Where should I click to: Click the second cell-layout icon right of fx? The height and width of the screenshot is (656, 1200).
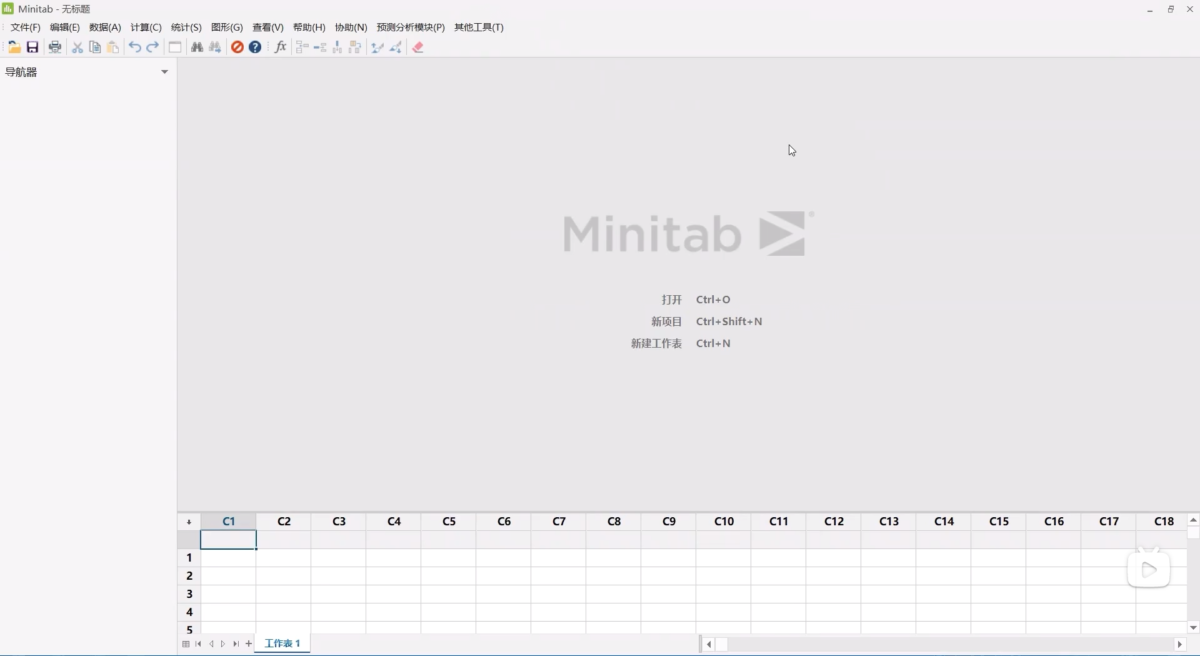tap(320, 47)
